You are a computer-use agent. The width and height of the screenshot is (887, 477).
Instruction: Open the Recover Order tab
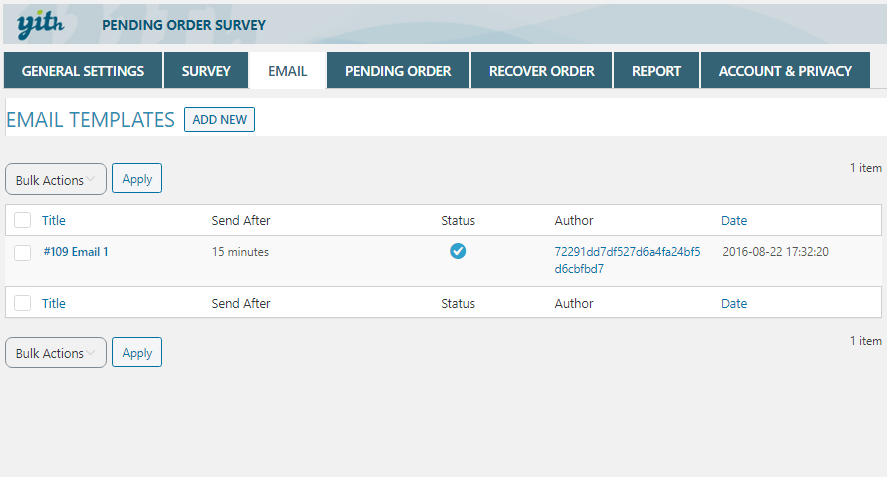pyautogui.click(x=541, y=71)
